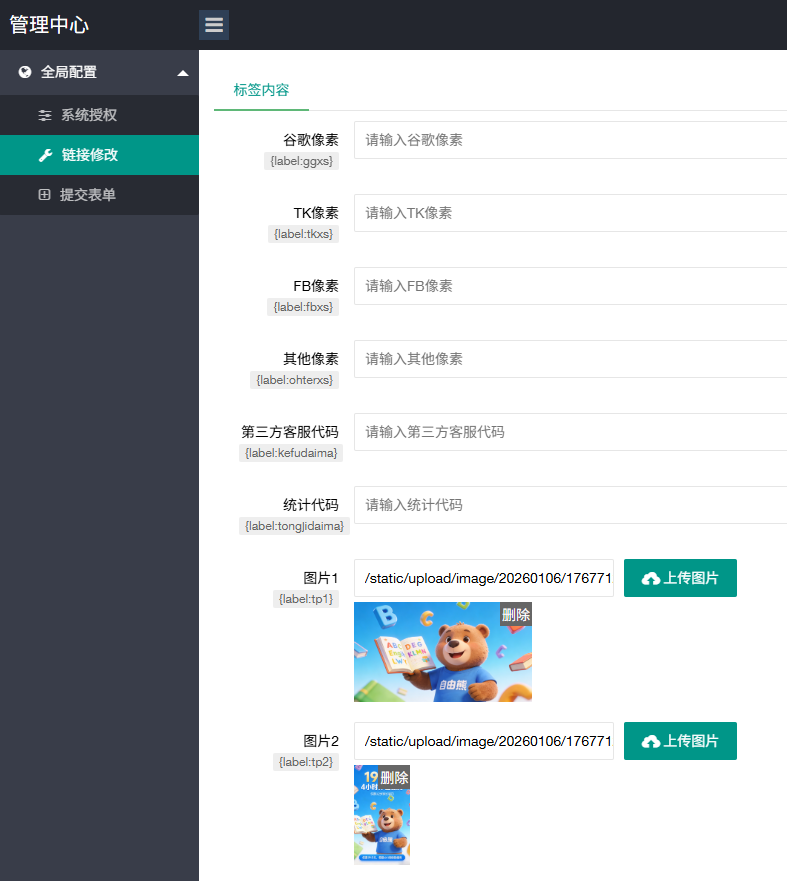Focus the 谷歌像素 input field
The image size is (787, 881).
(x=570, y=140)
